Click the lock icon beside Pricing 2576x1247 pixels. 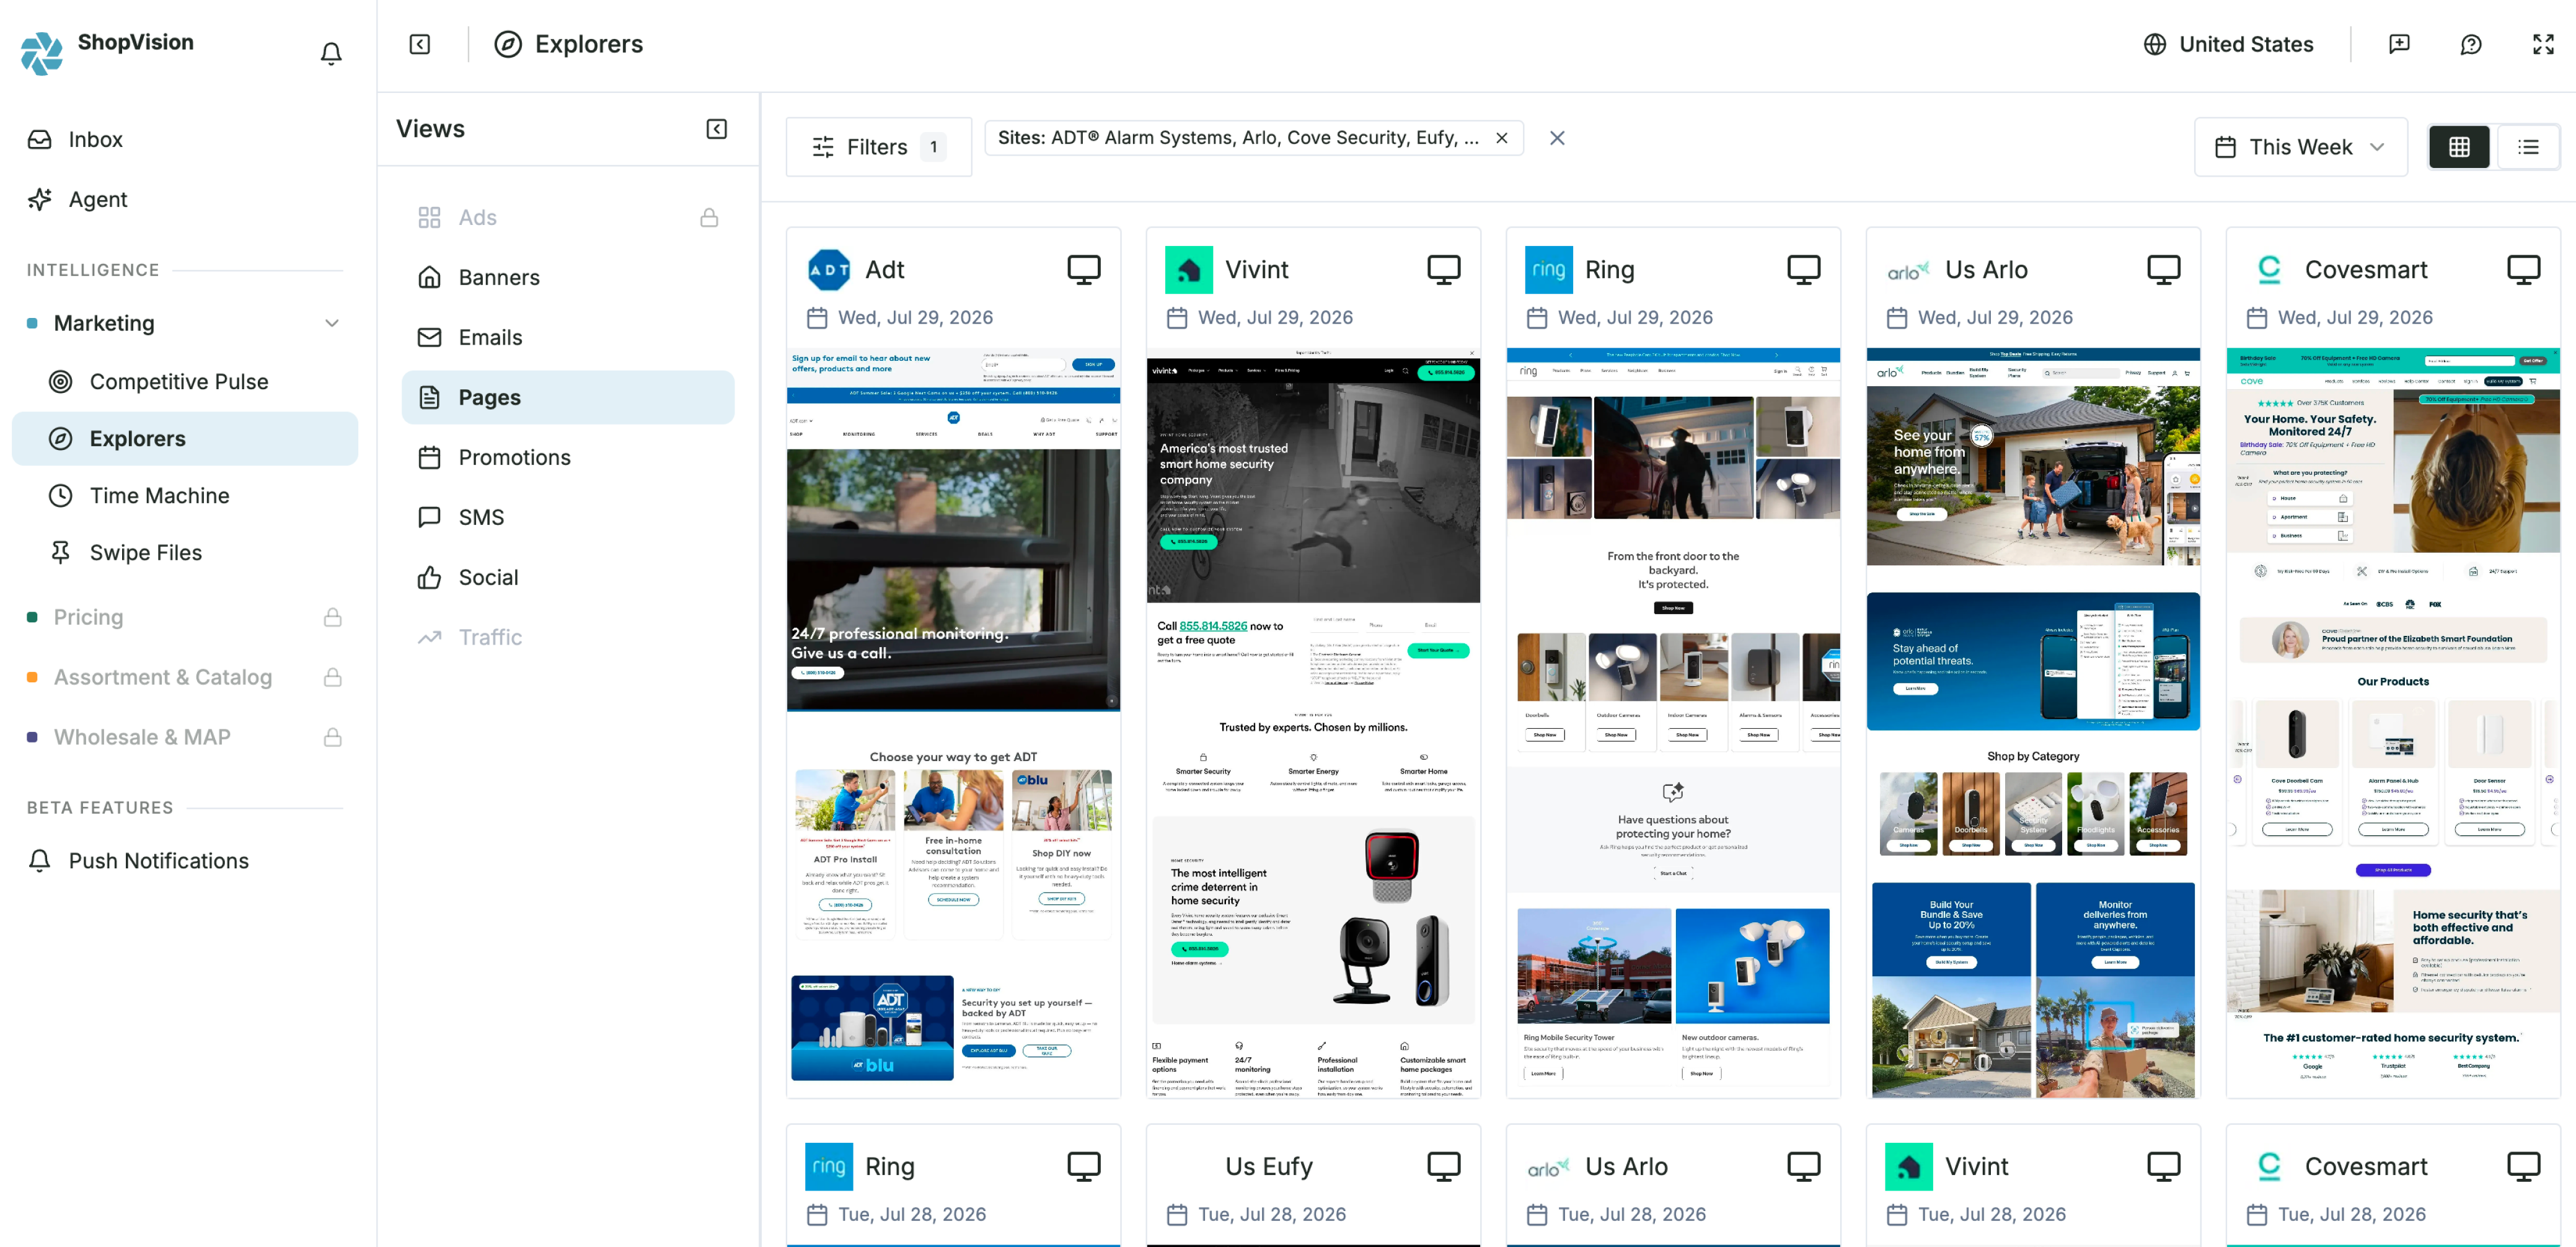333,617
